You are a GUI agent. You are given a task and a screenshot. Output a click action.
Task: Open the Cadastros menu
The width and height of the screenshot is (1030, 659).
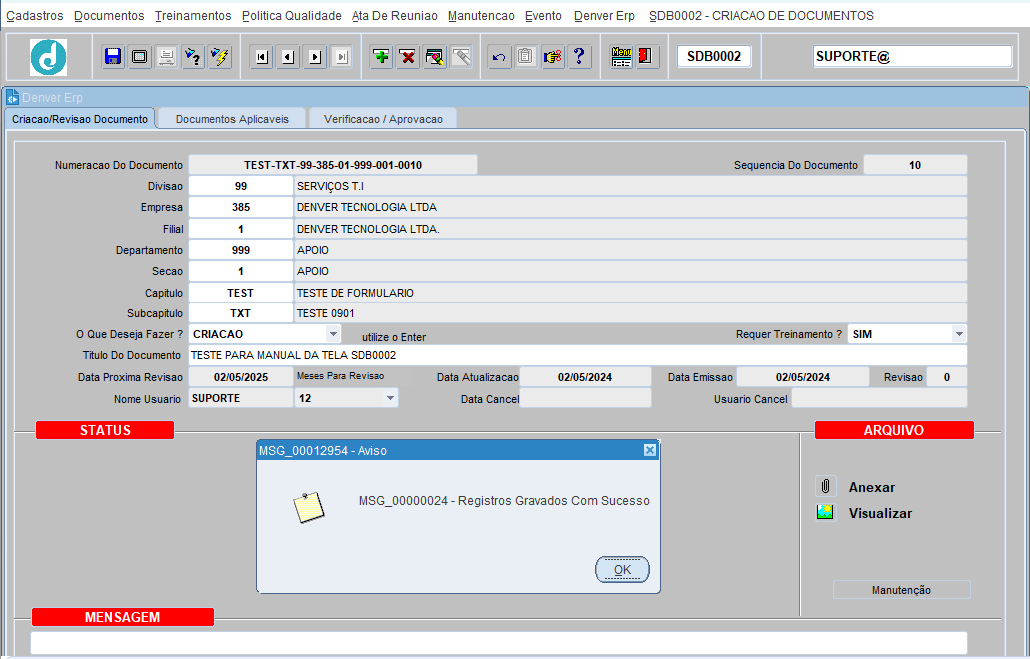[x=35, y=16]
